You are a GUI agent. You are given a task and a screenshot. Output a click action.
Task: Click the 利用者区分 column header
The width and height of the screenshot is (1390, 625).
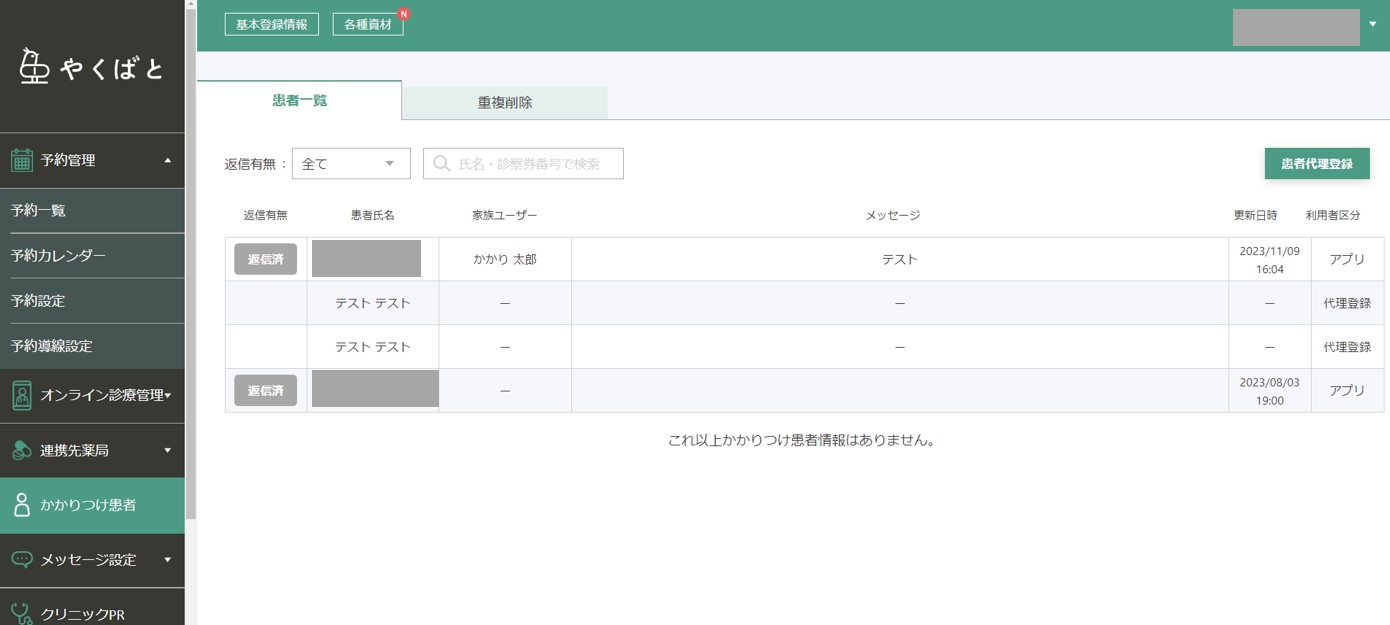(x=1333, y=215)
